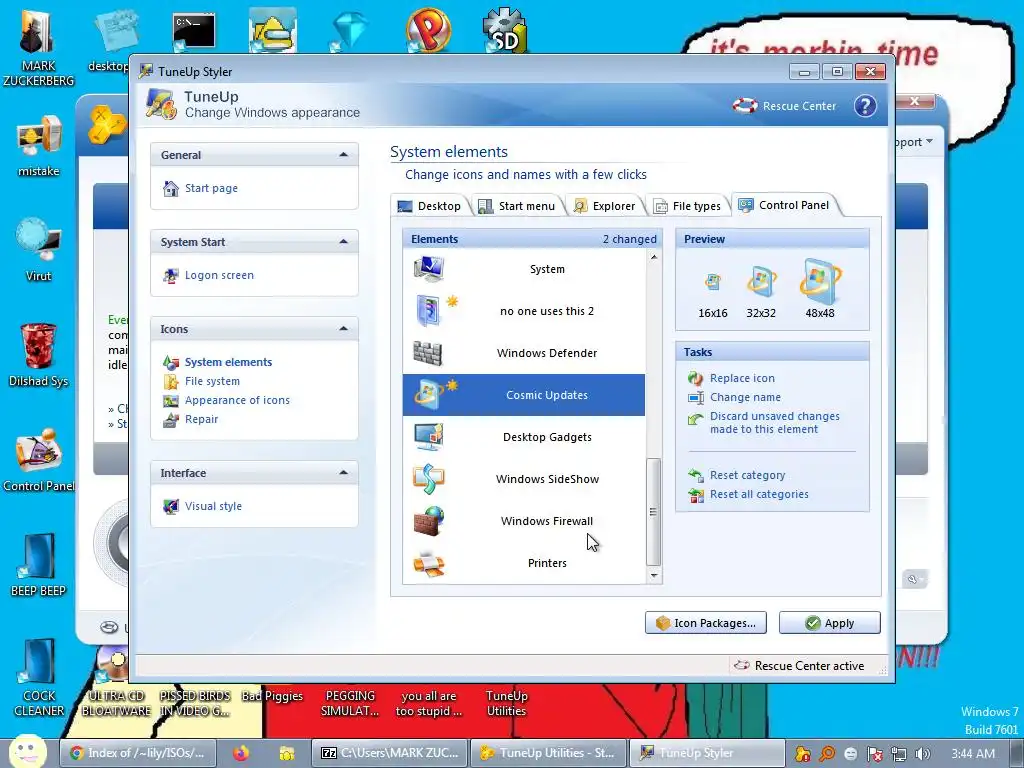The width and height of the screenshot is (1024, 768).
Task: Switch to the Start menu tab
Action: [x=517, y=206]
